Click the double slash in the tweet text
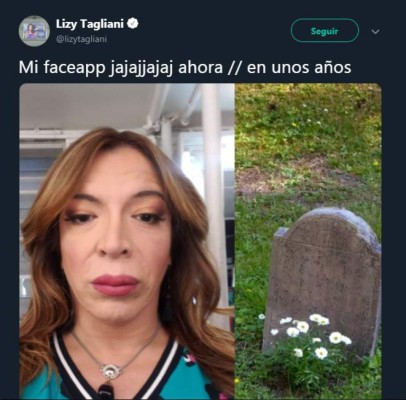The height and width of the screenshot is (400, 406). click(x=235, y=67)
